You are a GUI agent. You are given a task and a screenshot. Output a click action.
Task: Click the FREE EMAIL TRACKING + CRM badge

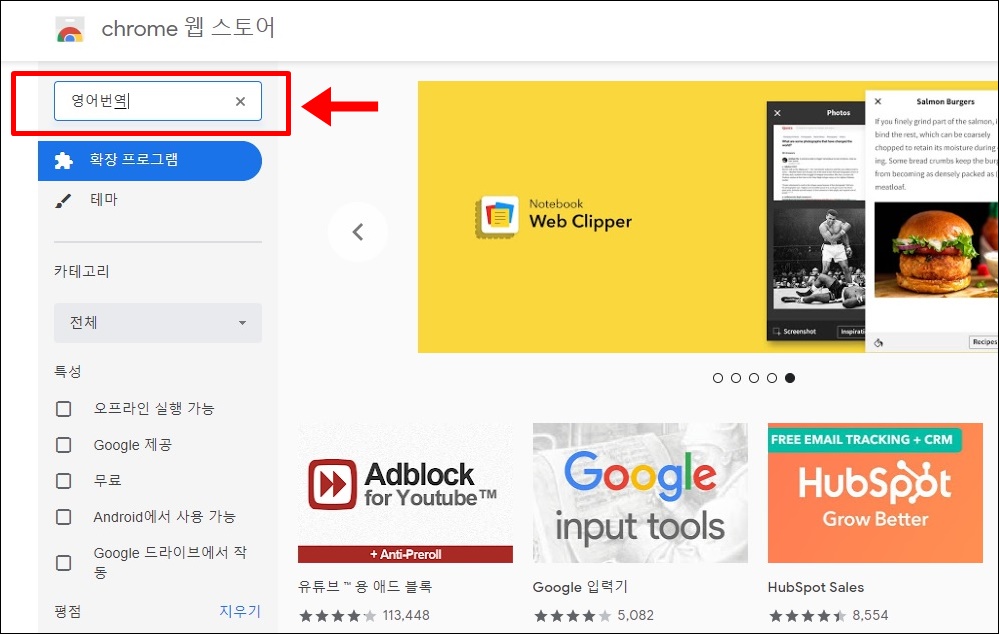pos(865,440)
